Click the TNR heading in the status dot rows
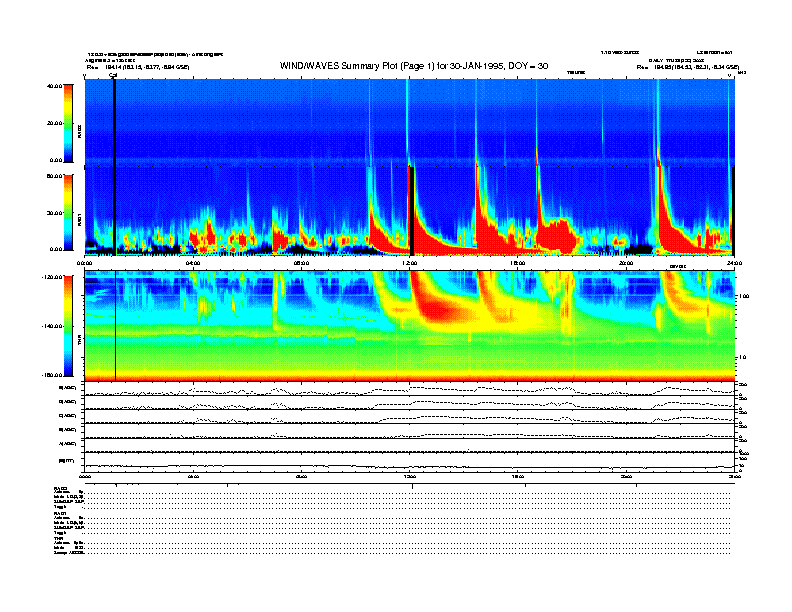Viewport: 792px width, 612px height. click(x=59, y=538)
